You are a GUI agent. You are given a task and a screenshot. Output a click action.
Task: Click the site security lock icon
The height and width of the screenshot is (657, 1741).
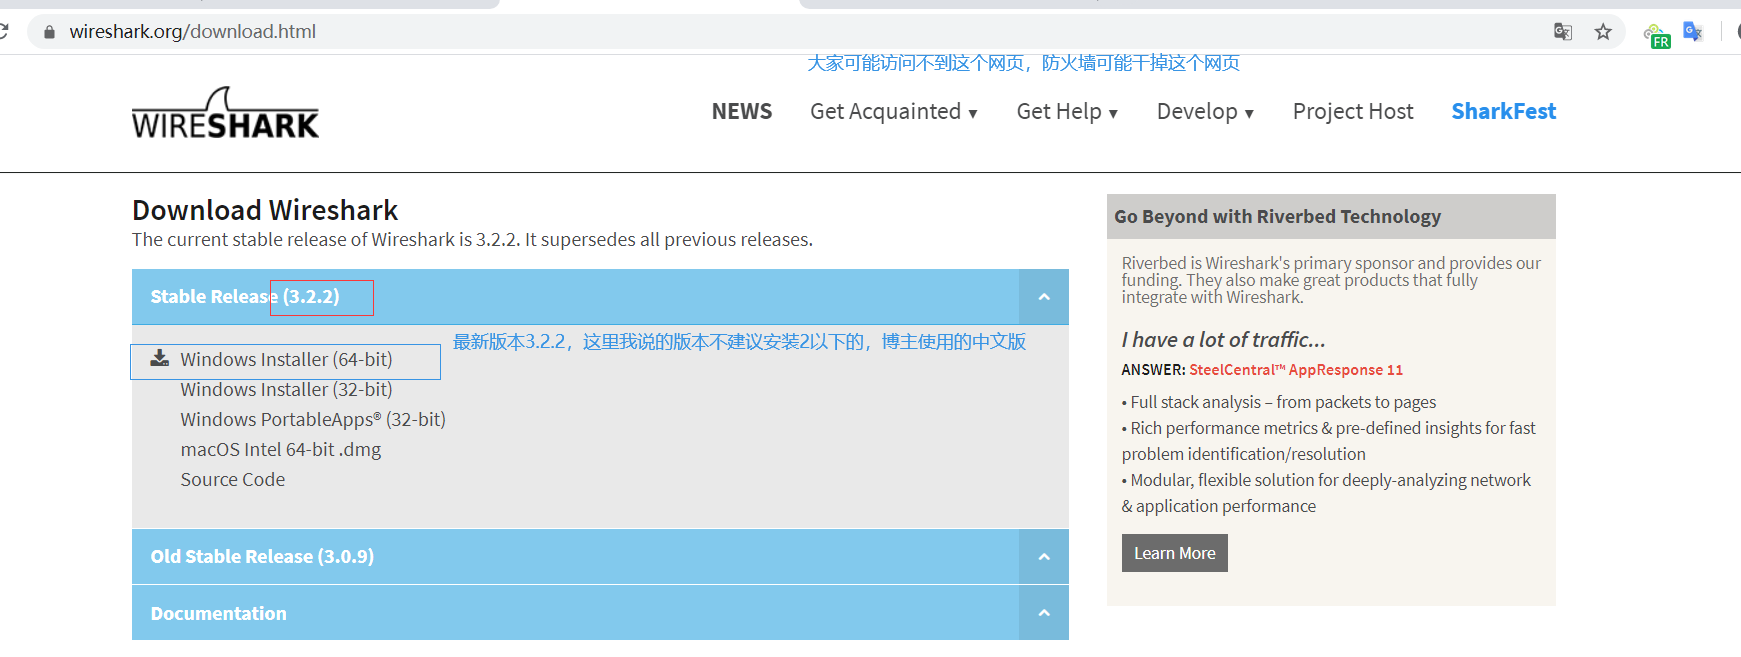pos(49,32)
